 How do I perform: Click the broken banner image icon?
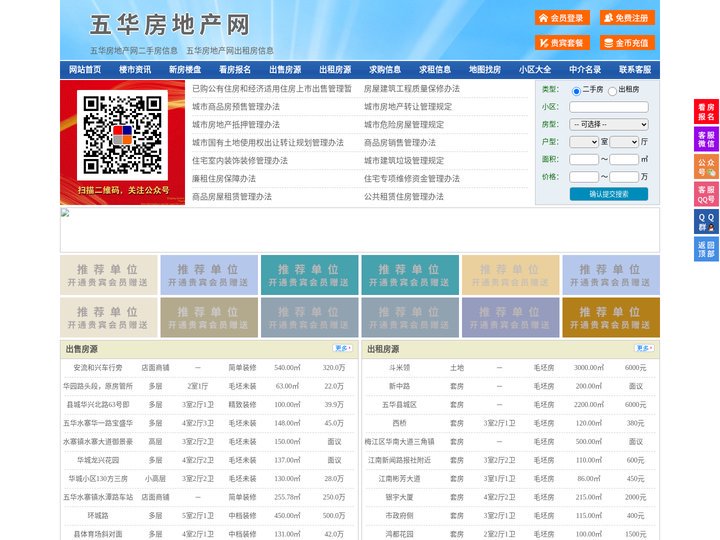(x=65, y=213)
